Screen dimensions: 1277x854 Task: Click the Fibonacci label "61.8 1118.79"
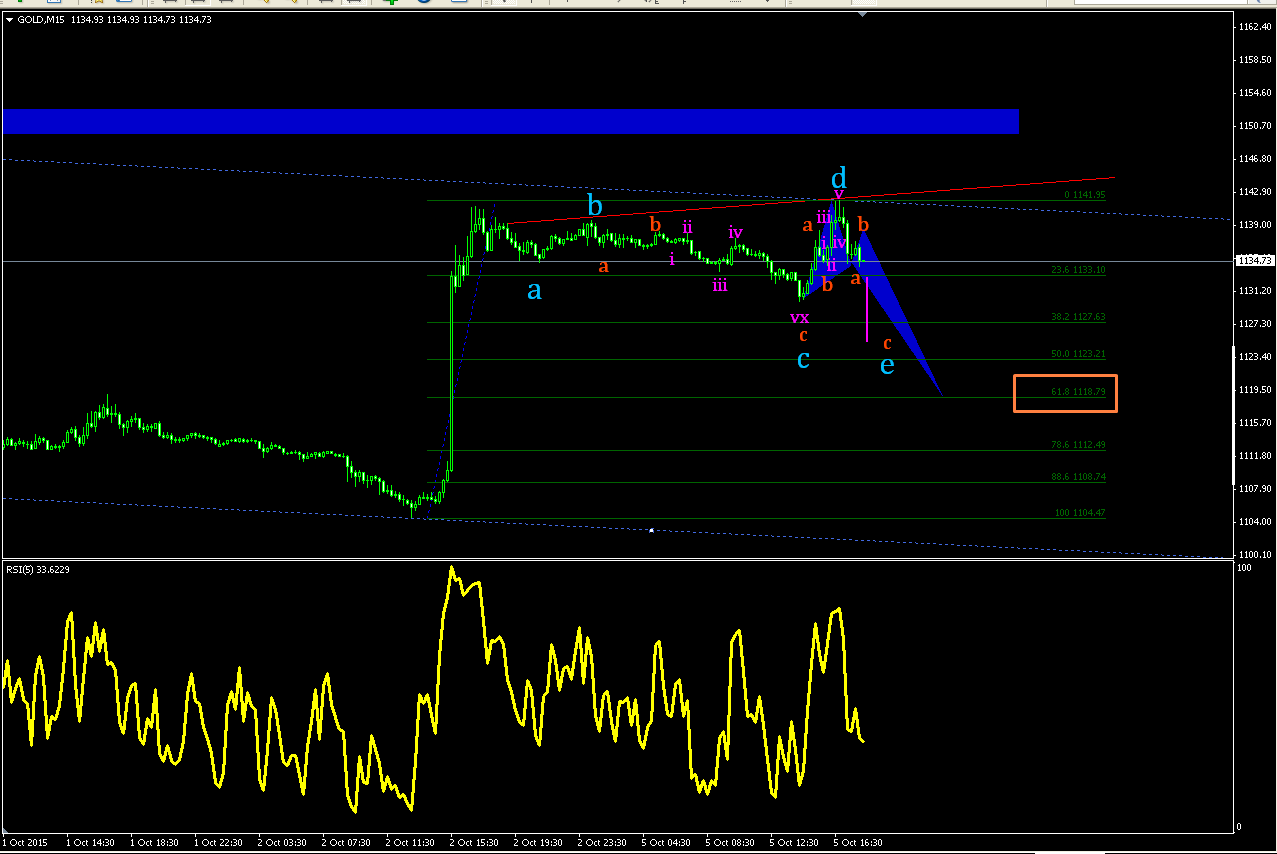coord(1078,392)
